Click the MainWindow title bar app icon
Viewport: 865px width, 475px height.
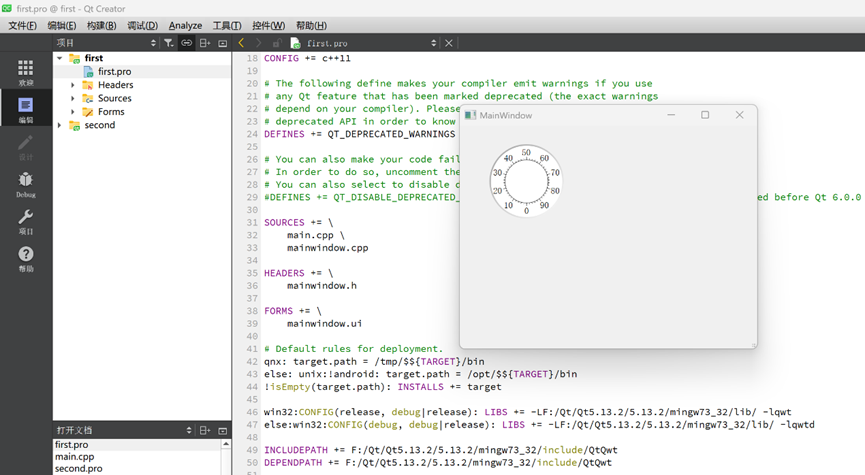pyautogui.click(x=471, y=115)
